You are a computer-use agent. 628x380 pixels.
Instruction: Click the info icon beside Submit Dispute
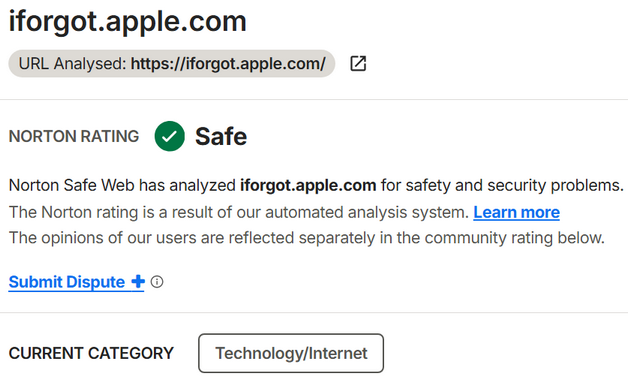[x=157, y=282]
